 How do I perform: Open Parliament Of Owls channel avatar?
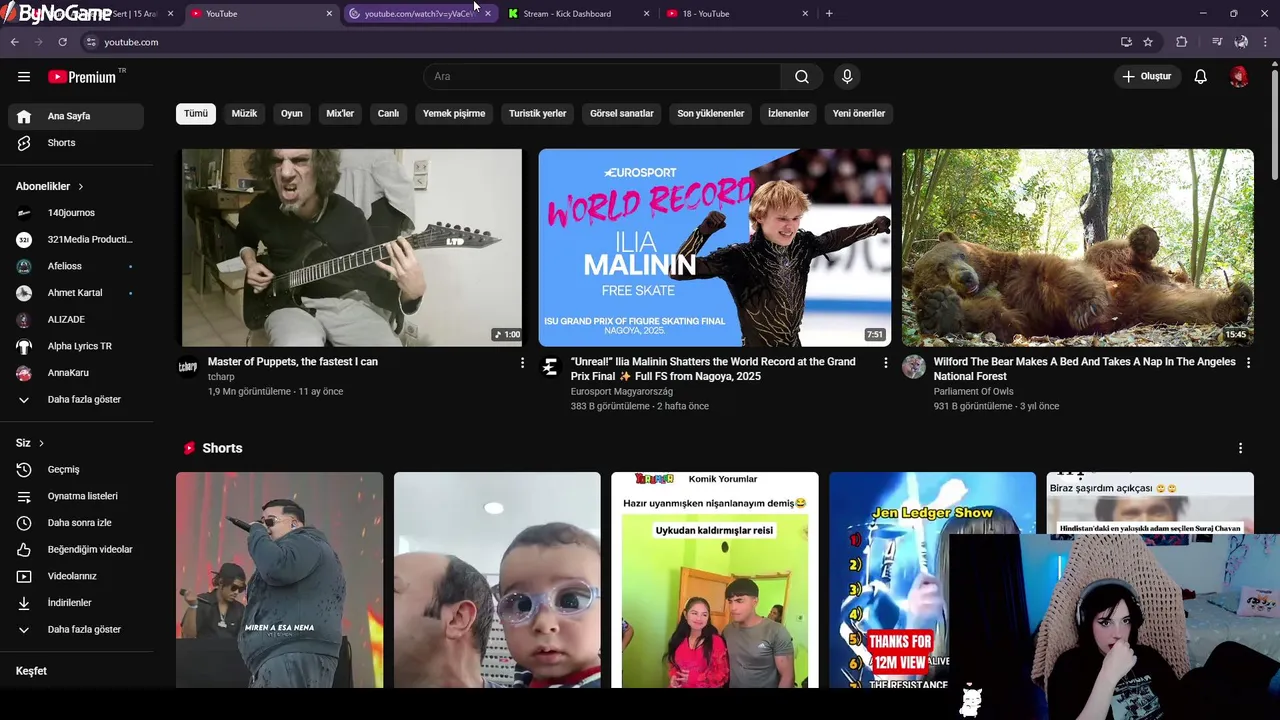coord(914,367)
